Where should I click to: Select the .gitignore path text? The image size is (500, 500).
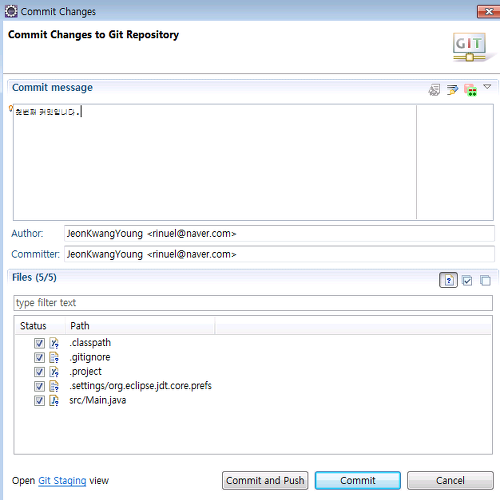(90, 357)
